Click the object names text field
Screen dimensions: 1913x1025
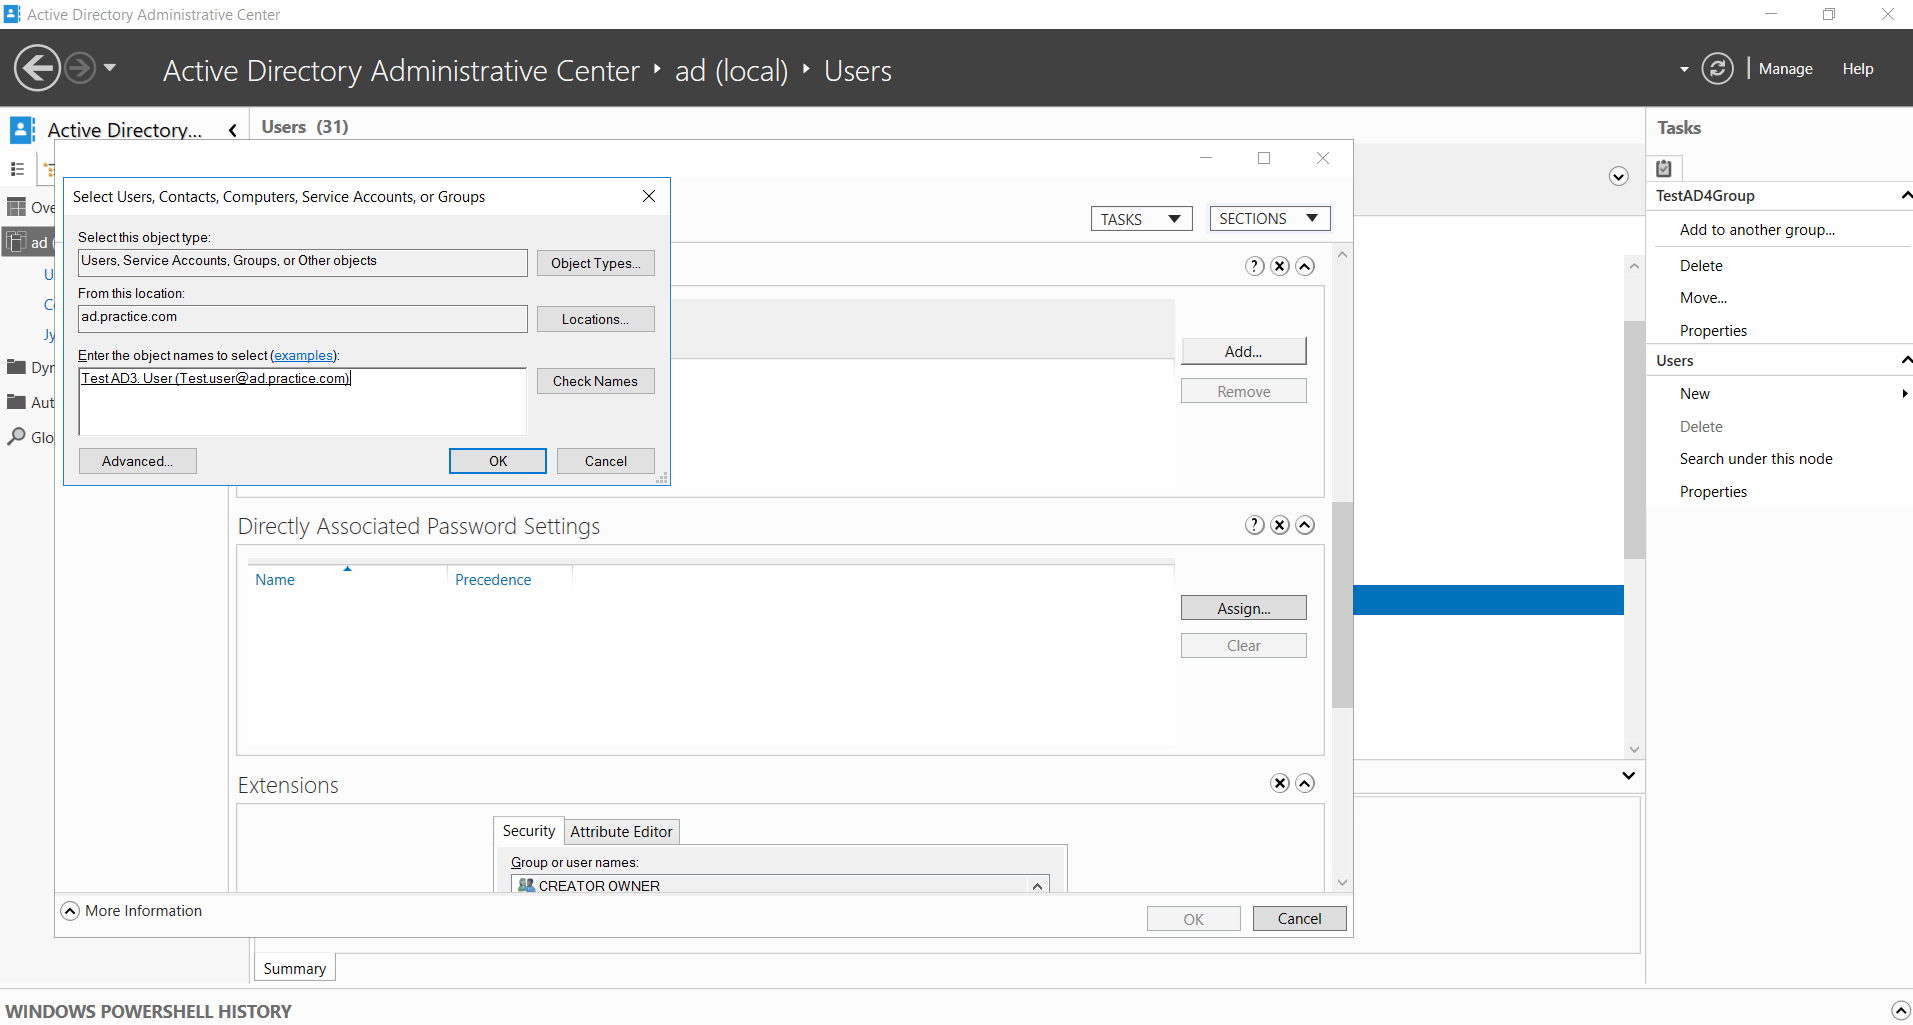[x=302, y=401]
